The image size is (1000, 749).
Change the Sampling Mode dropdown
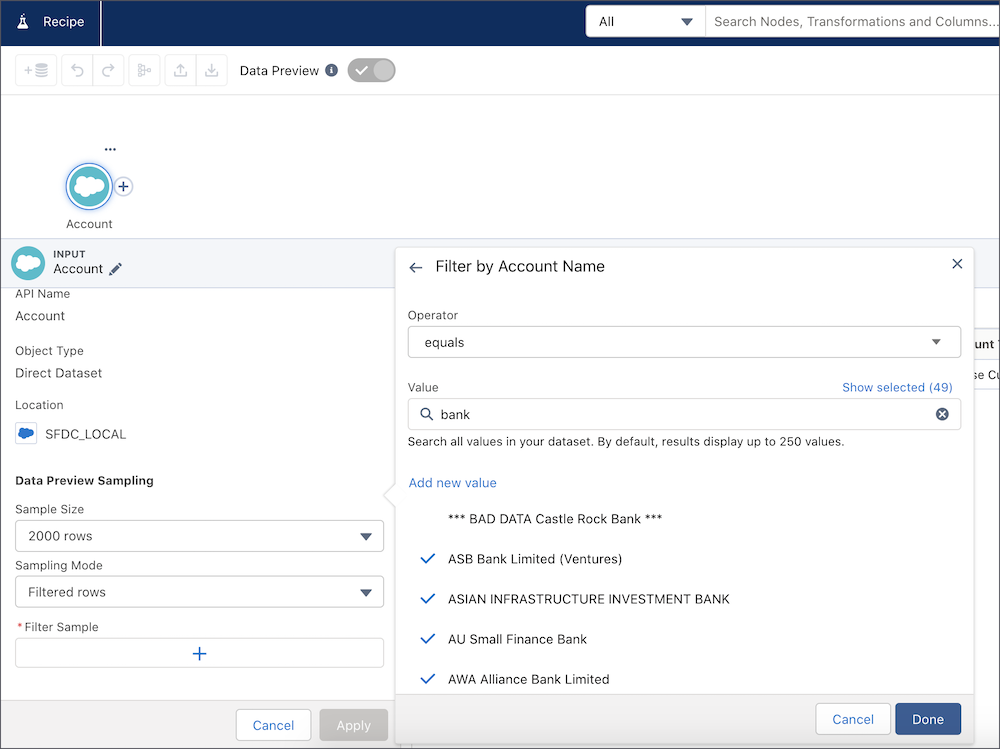pyautogui.click(x=199, y=592)
